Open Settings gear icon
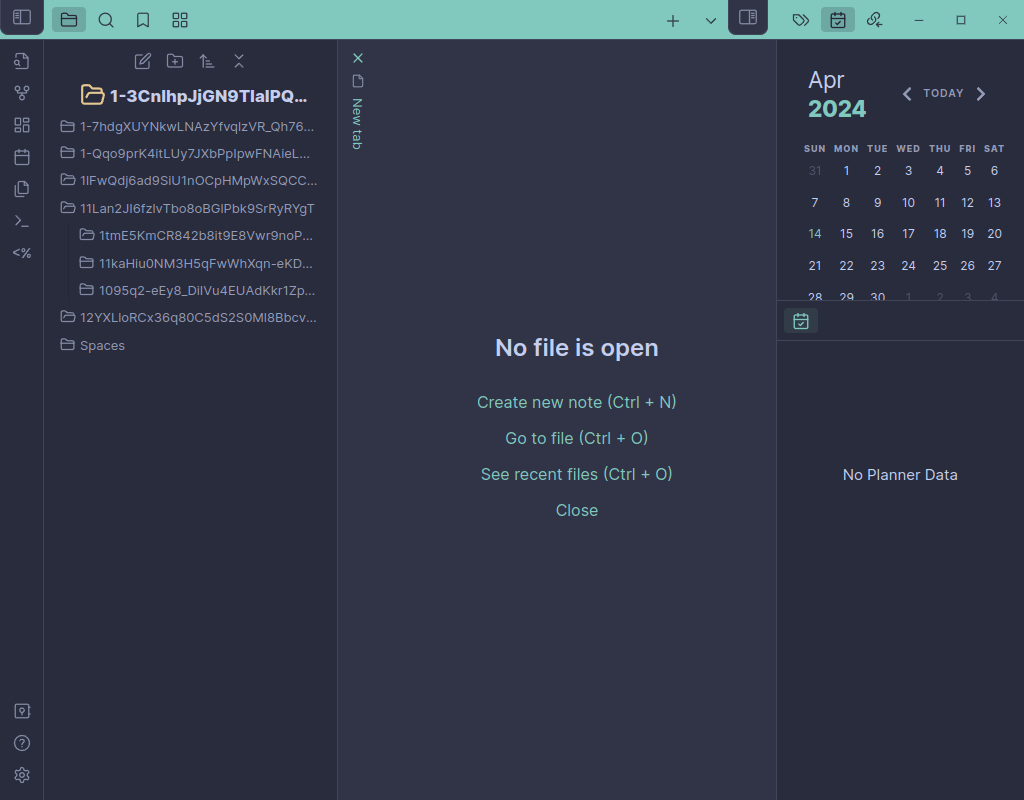 pyautogui.click(x=22, y=775)
